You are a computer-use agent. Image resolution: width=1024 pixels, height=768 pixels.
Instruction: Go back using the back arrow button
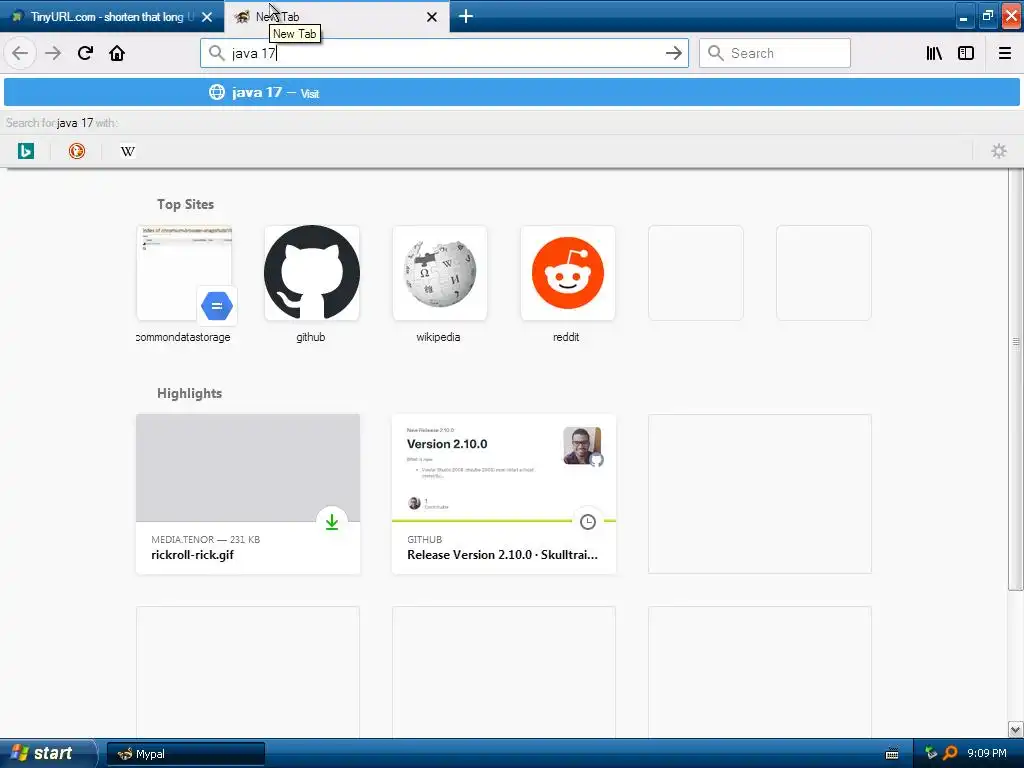20,53
